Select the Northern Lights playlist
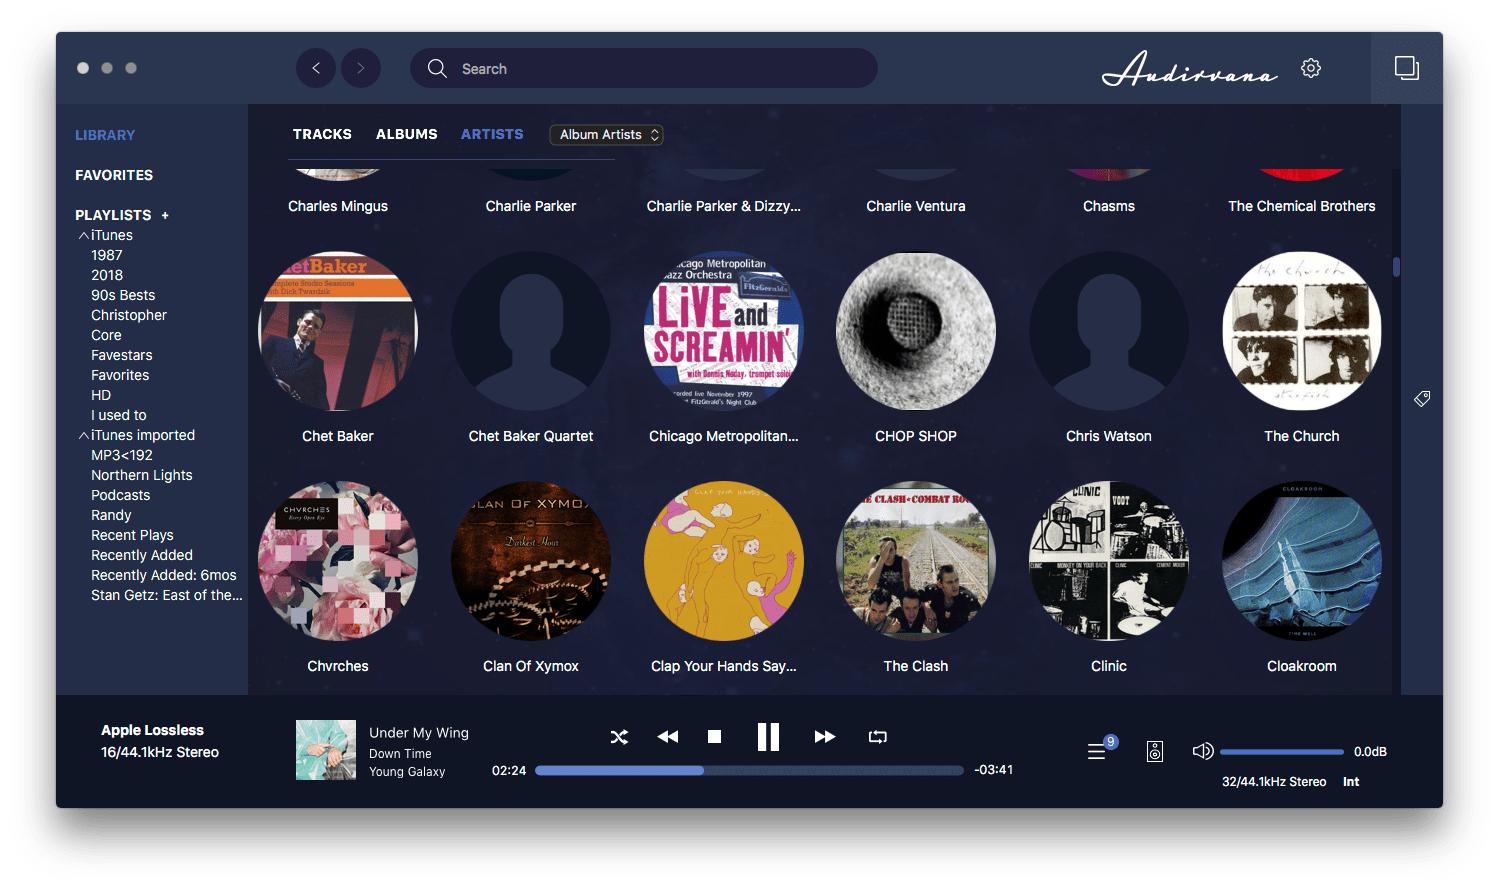Viewport: 1499px width, 888px height. 142,475
